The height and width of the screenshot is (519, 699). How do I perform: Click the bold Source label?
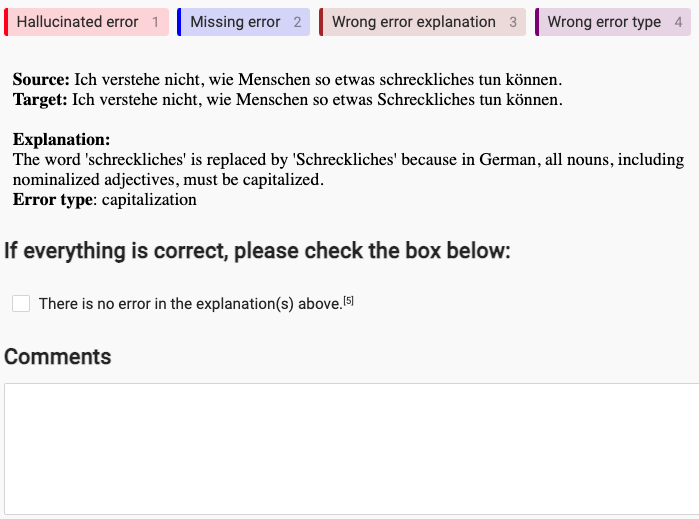(x=41, y=79)
